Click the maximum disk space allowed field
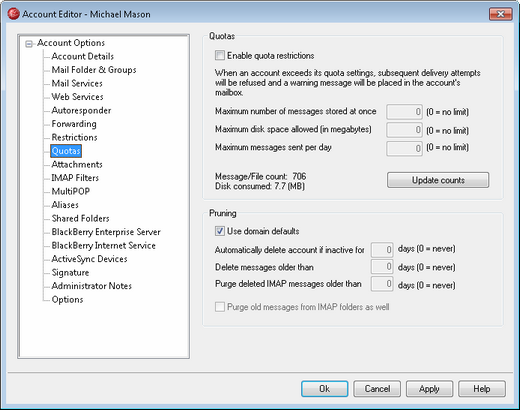Image resolution: width=520 pixels, height=410 pixels. 404,130
